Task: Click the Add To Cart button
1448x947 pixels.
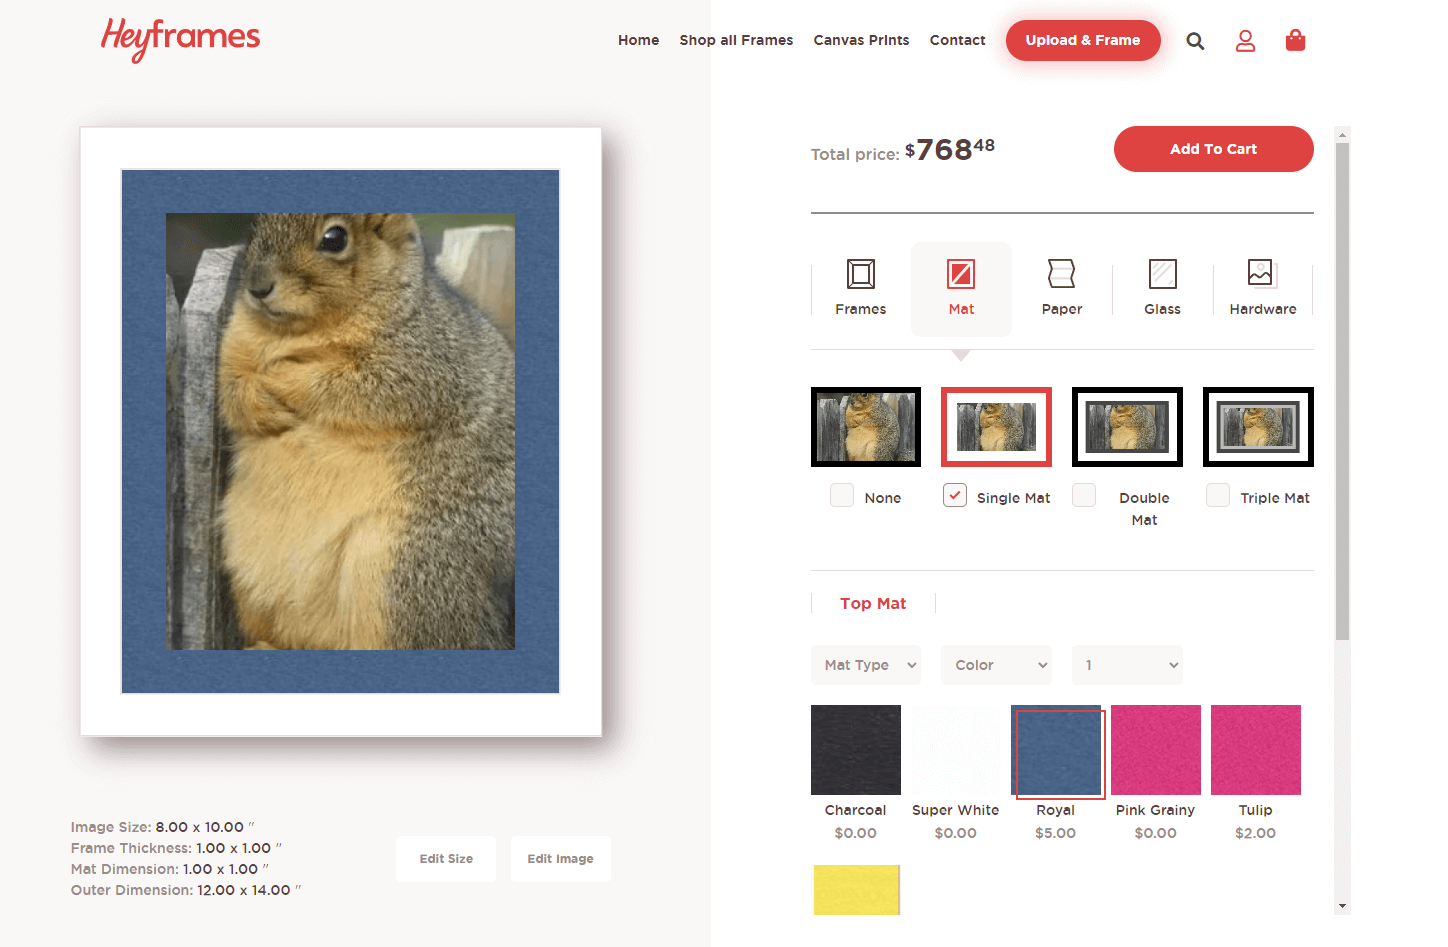Action: pyautogui.click(x=1213, y=149)
